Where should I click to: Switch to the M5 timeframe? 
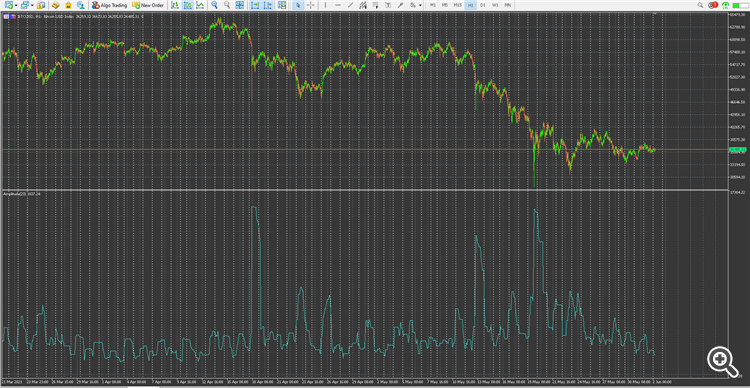pyautogui.click(x=445, y=5)
